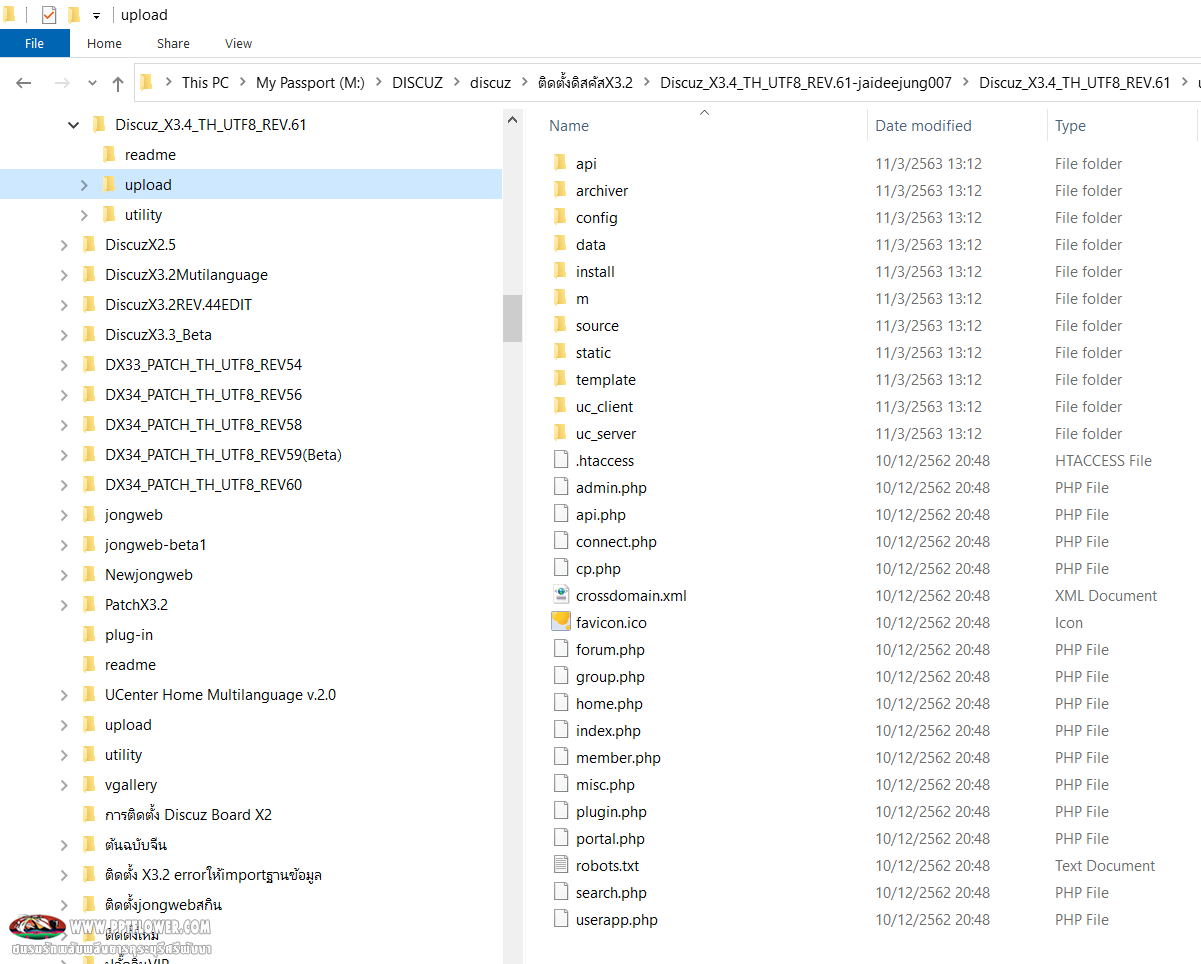Go up one level with the Up arrow
1201x964 pixels.
(x=118, y=83)
